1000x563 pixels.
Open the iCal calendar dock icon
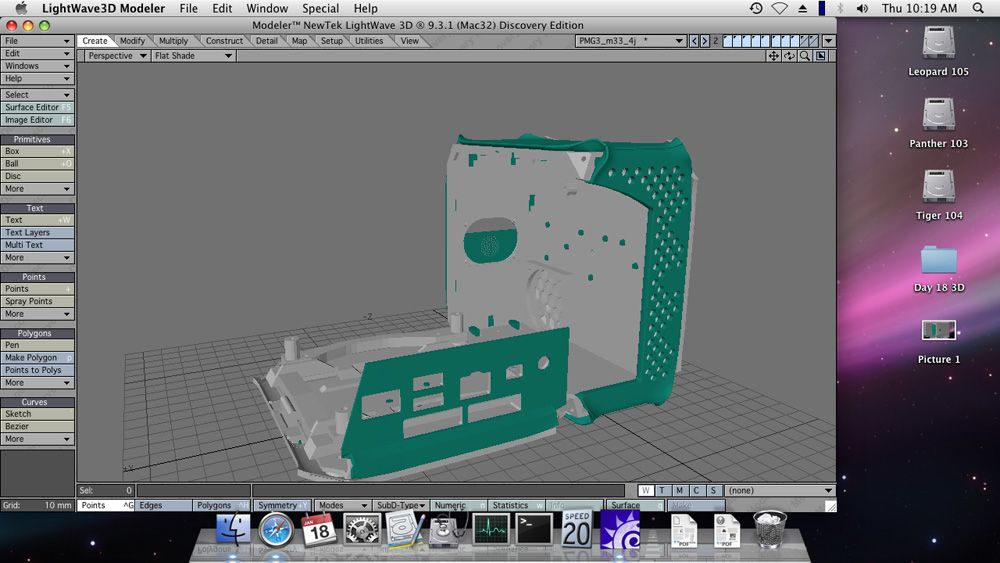point(318,530)
